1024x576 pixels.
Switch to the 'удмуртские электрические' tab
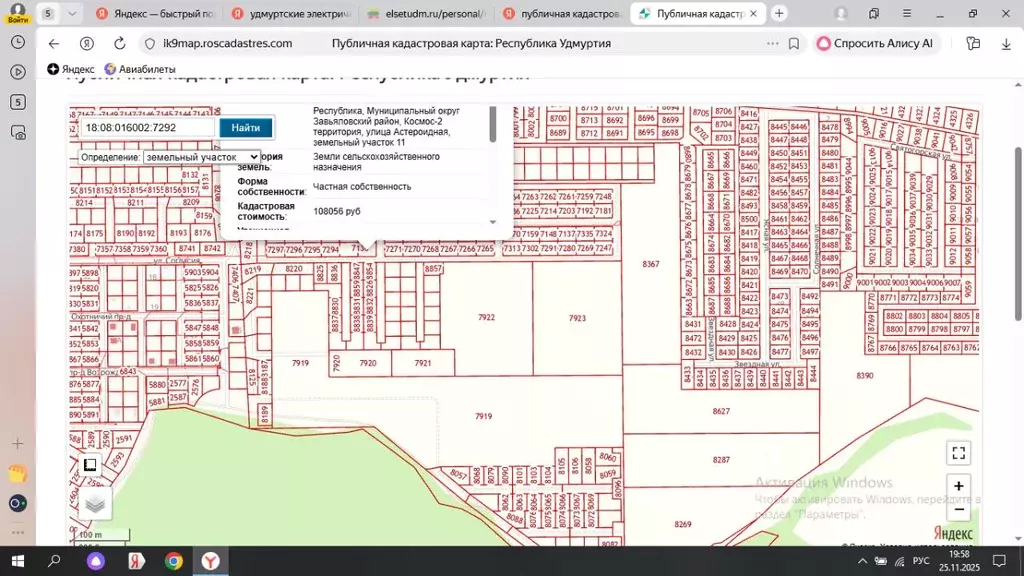click(x=290, y=14)
